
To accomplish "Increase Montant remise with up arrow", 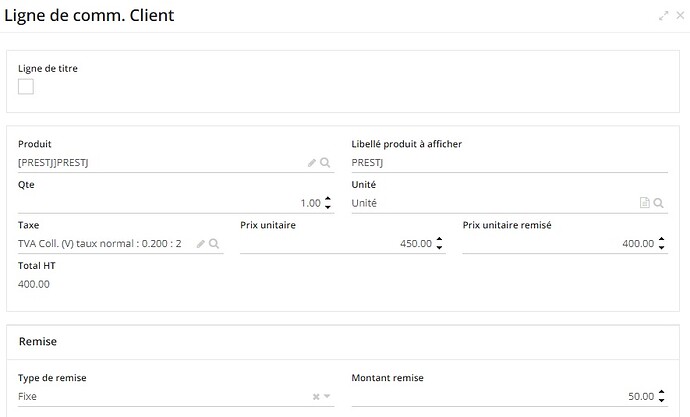I will pyautogui.click(x=661, y=392).
